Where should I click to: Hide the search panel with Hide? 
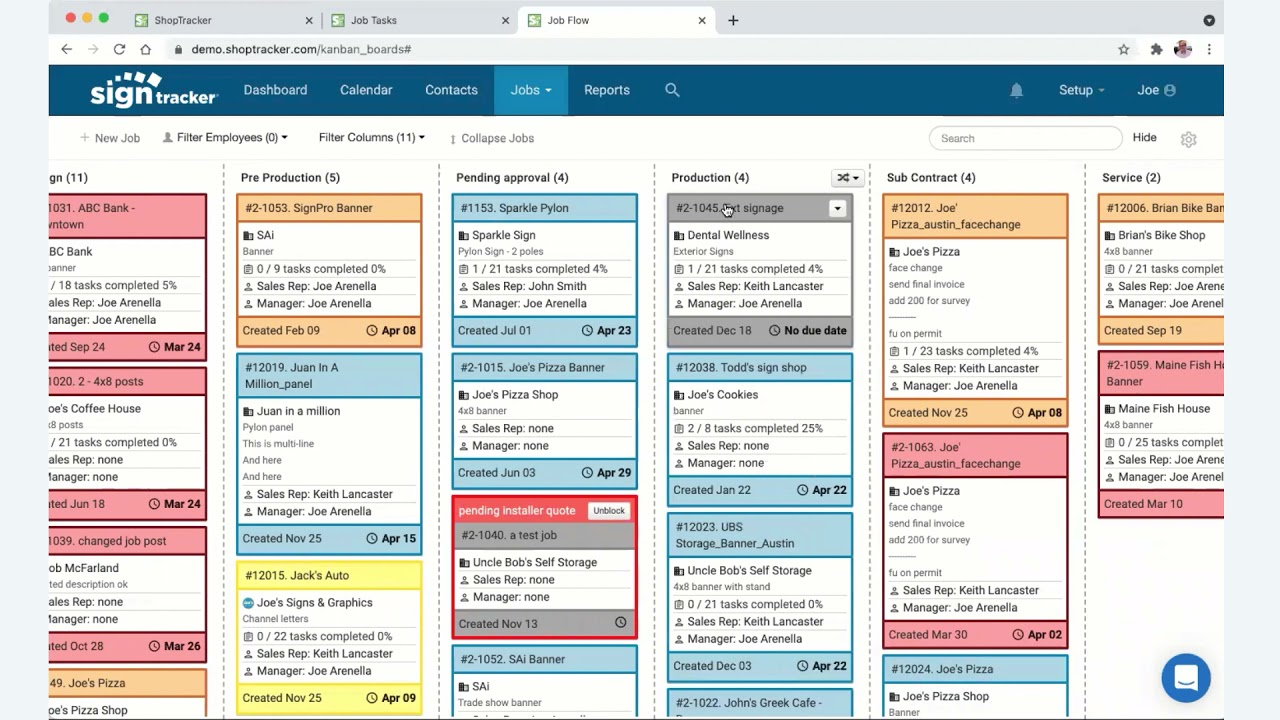(x=1144, y=138)
